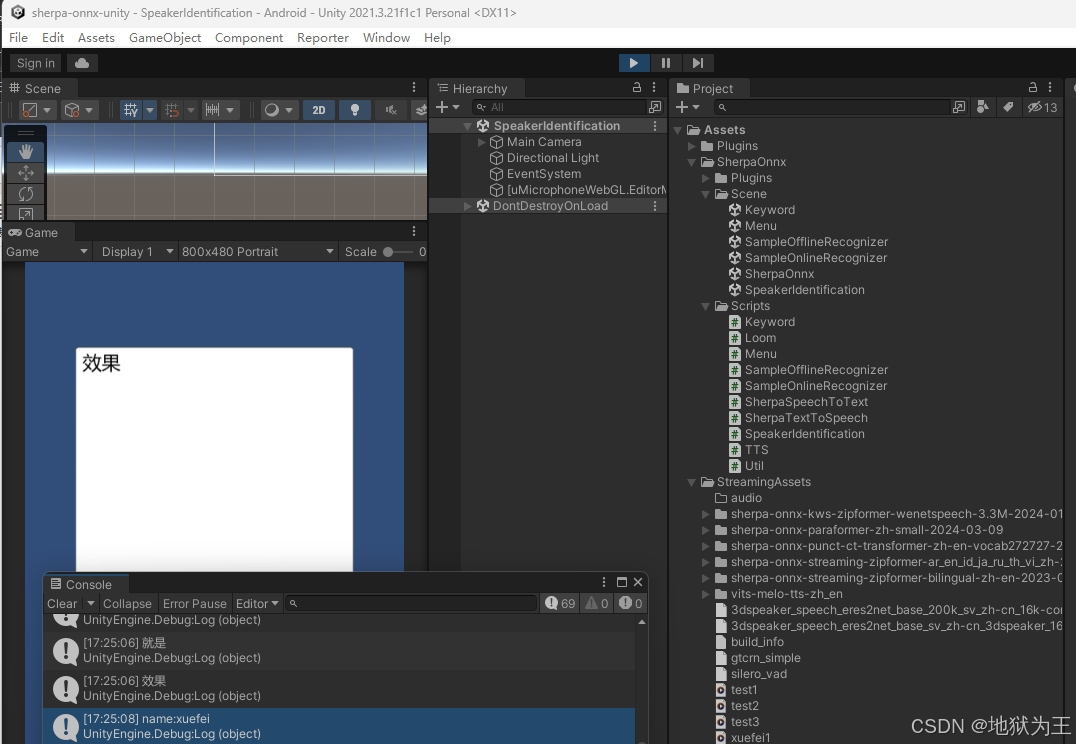
Task: Click Project search by type icon
Action: coord(983,107)
